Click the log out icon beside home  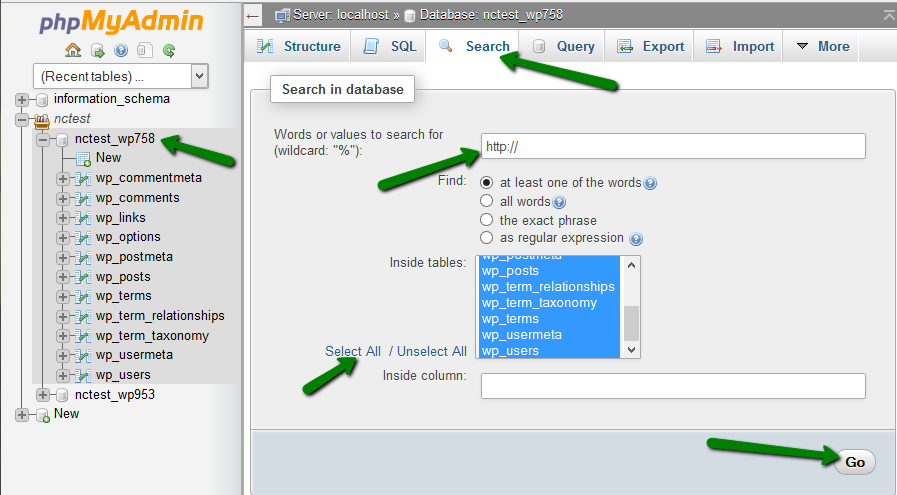(x=98, y=51)
